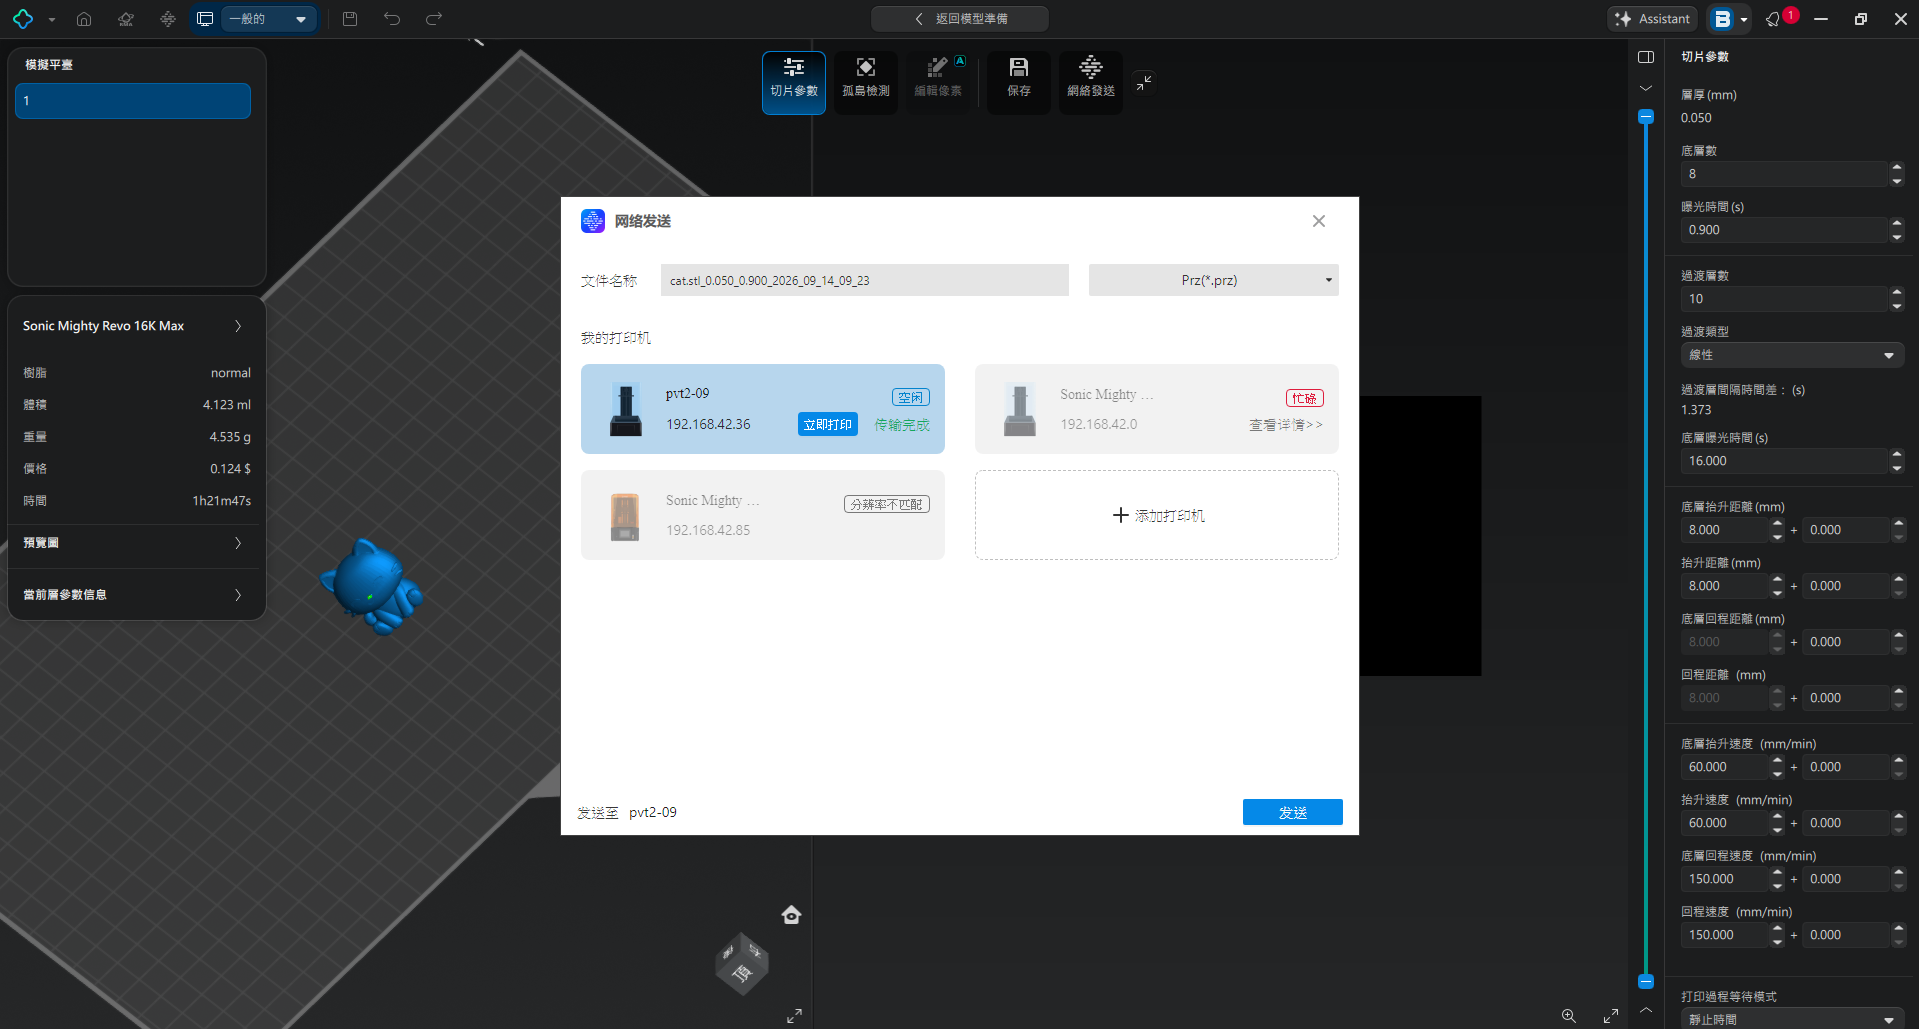
Task: Increase 底層數 value with up stepper
Action: (x=1897, y=168)
